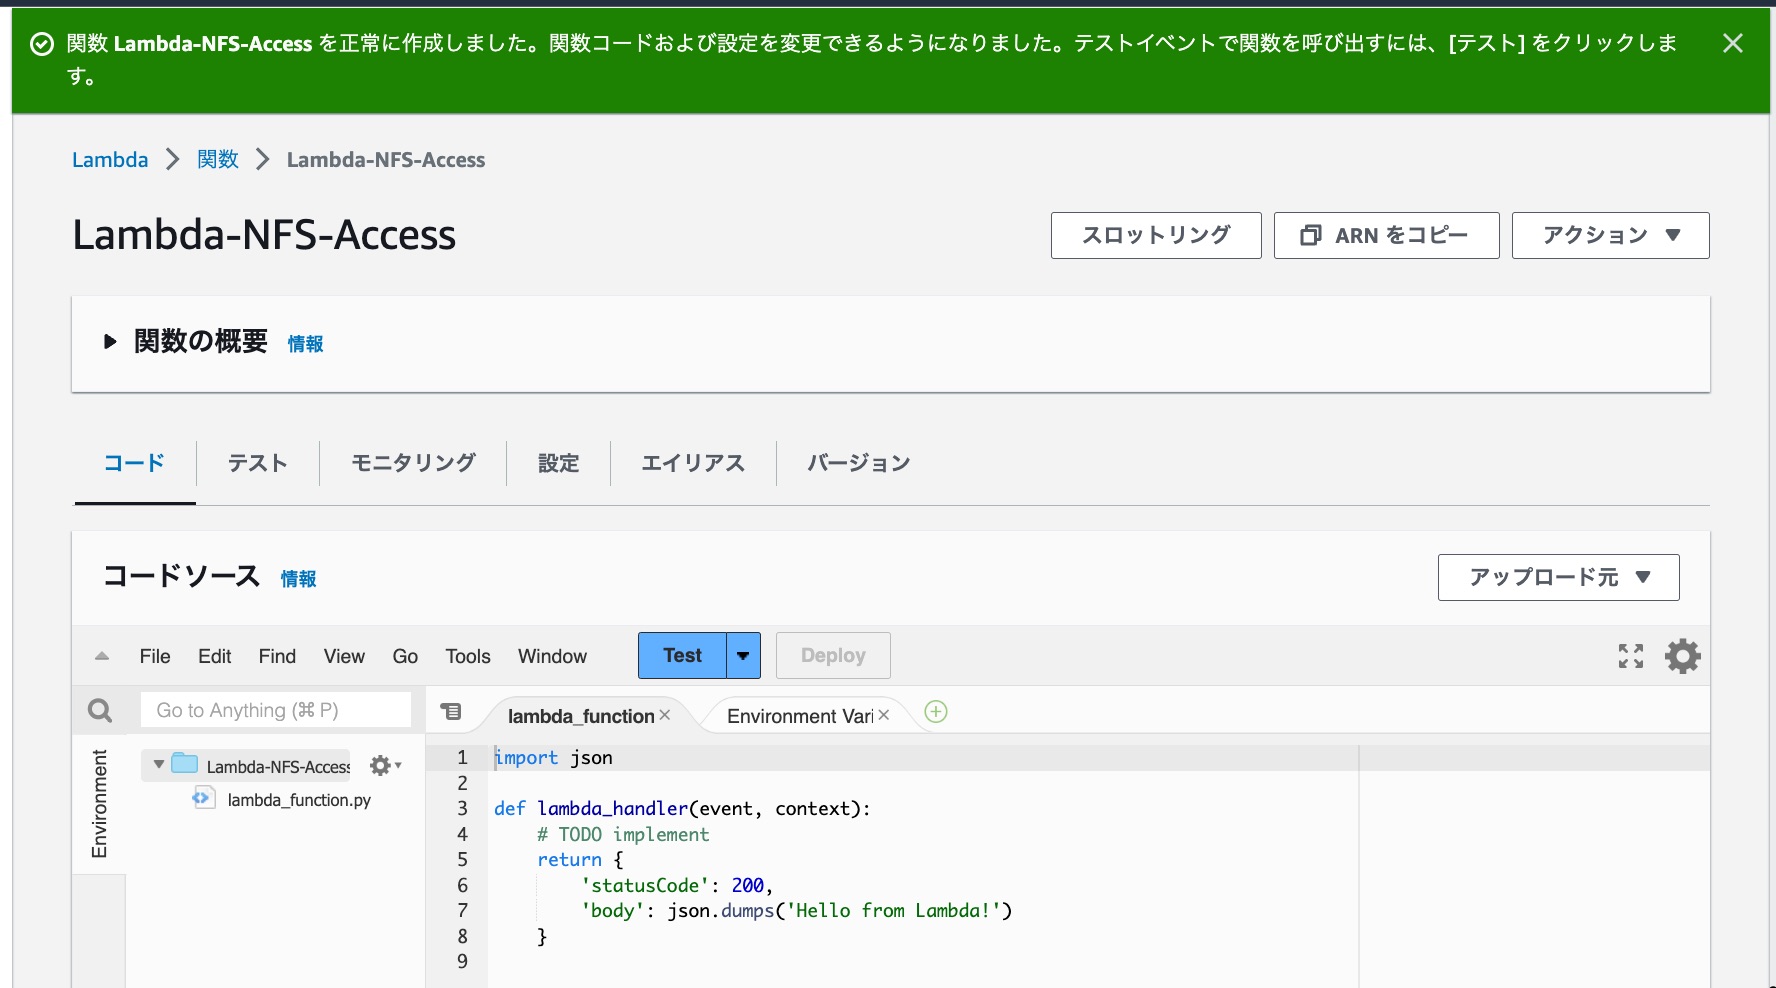Viewport: 1776px width, 988px height.
Task: Click the Deploy button
Action: point(833,655)
